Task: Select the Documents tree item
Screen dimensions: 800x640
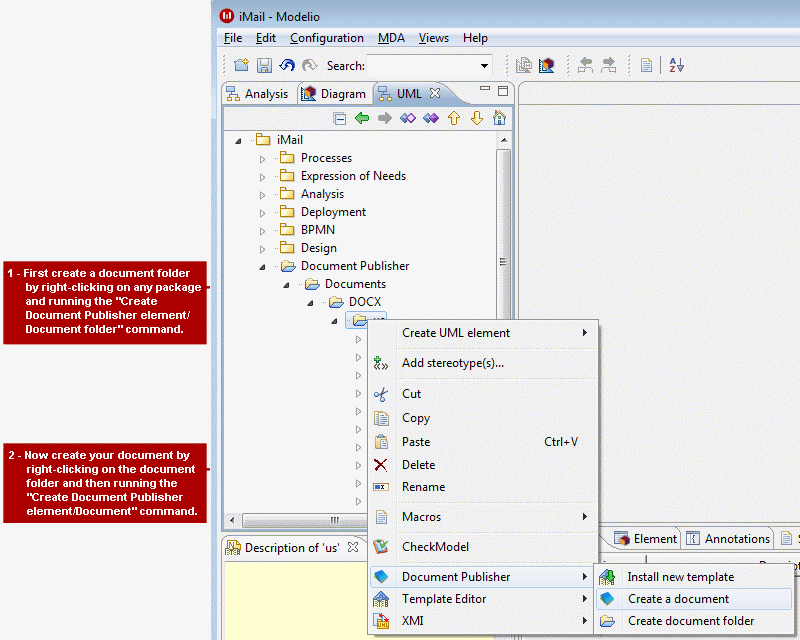Action: pyautogui.click(x=355, y=284)
